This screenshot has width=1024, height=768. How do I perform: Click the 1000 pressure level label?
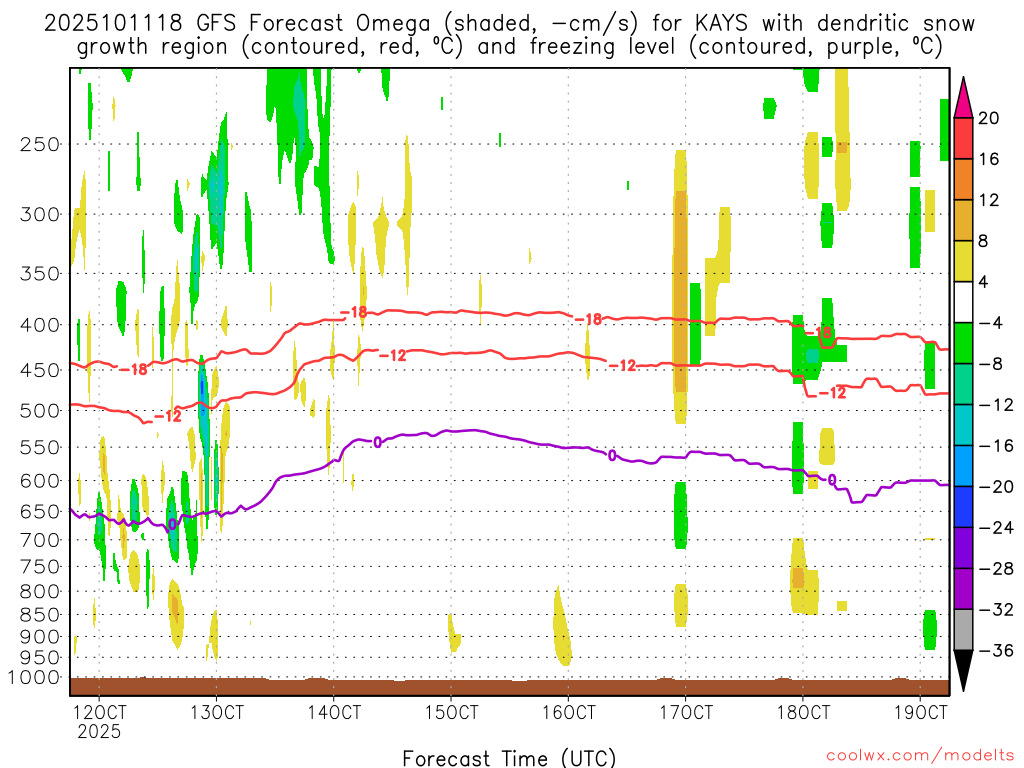34,677
